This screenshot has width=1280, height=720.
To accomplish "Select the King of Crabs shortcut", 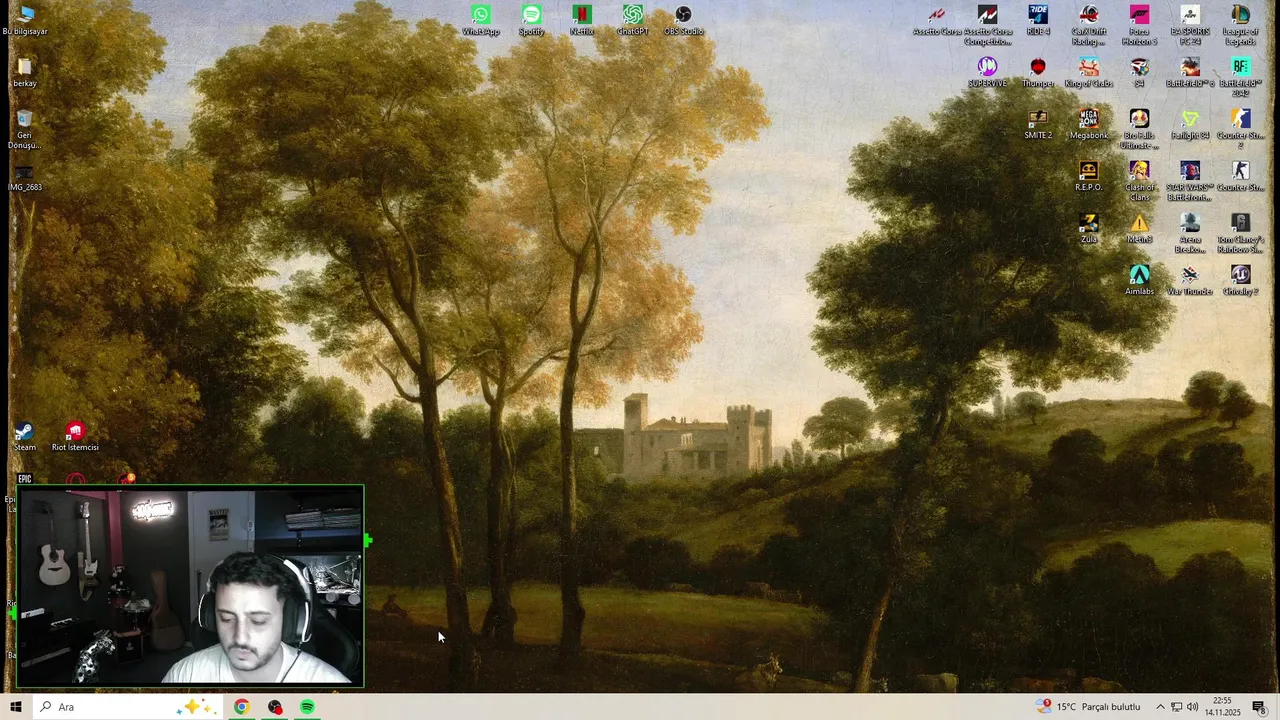I will 1089,72.
